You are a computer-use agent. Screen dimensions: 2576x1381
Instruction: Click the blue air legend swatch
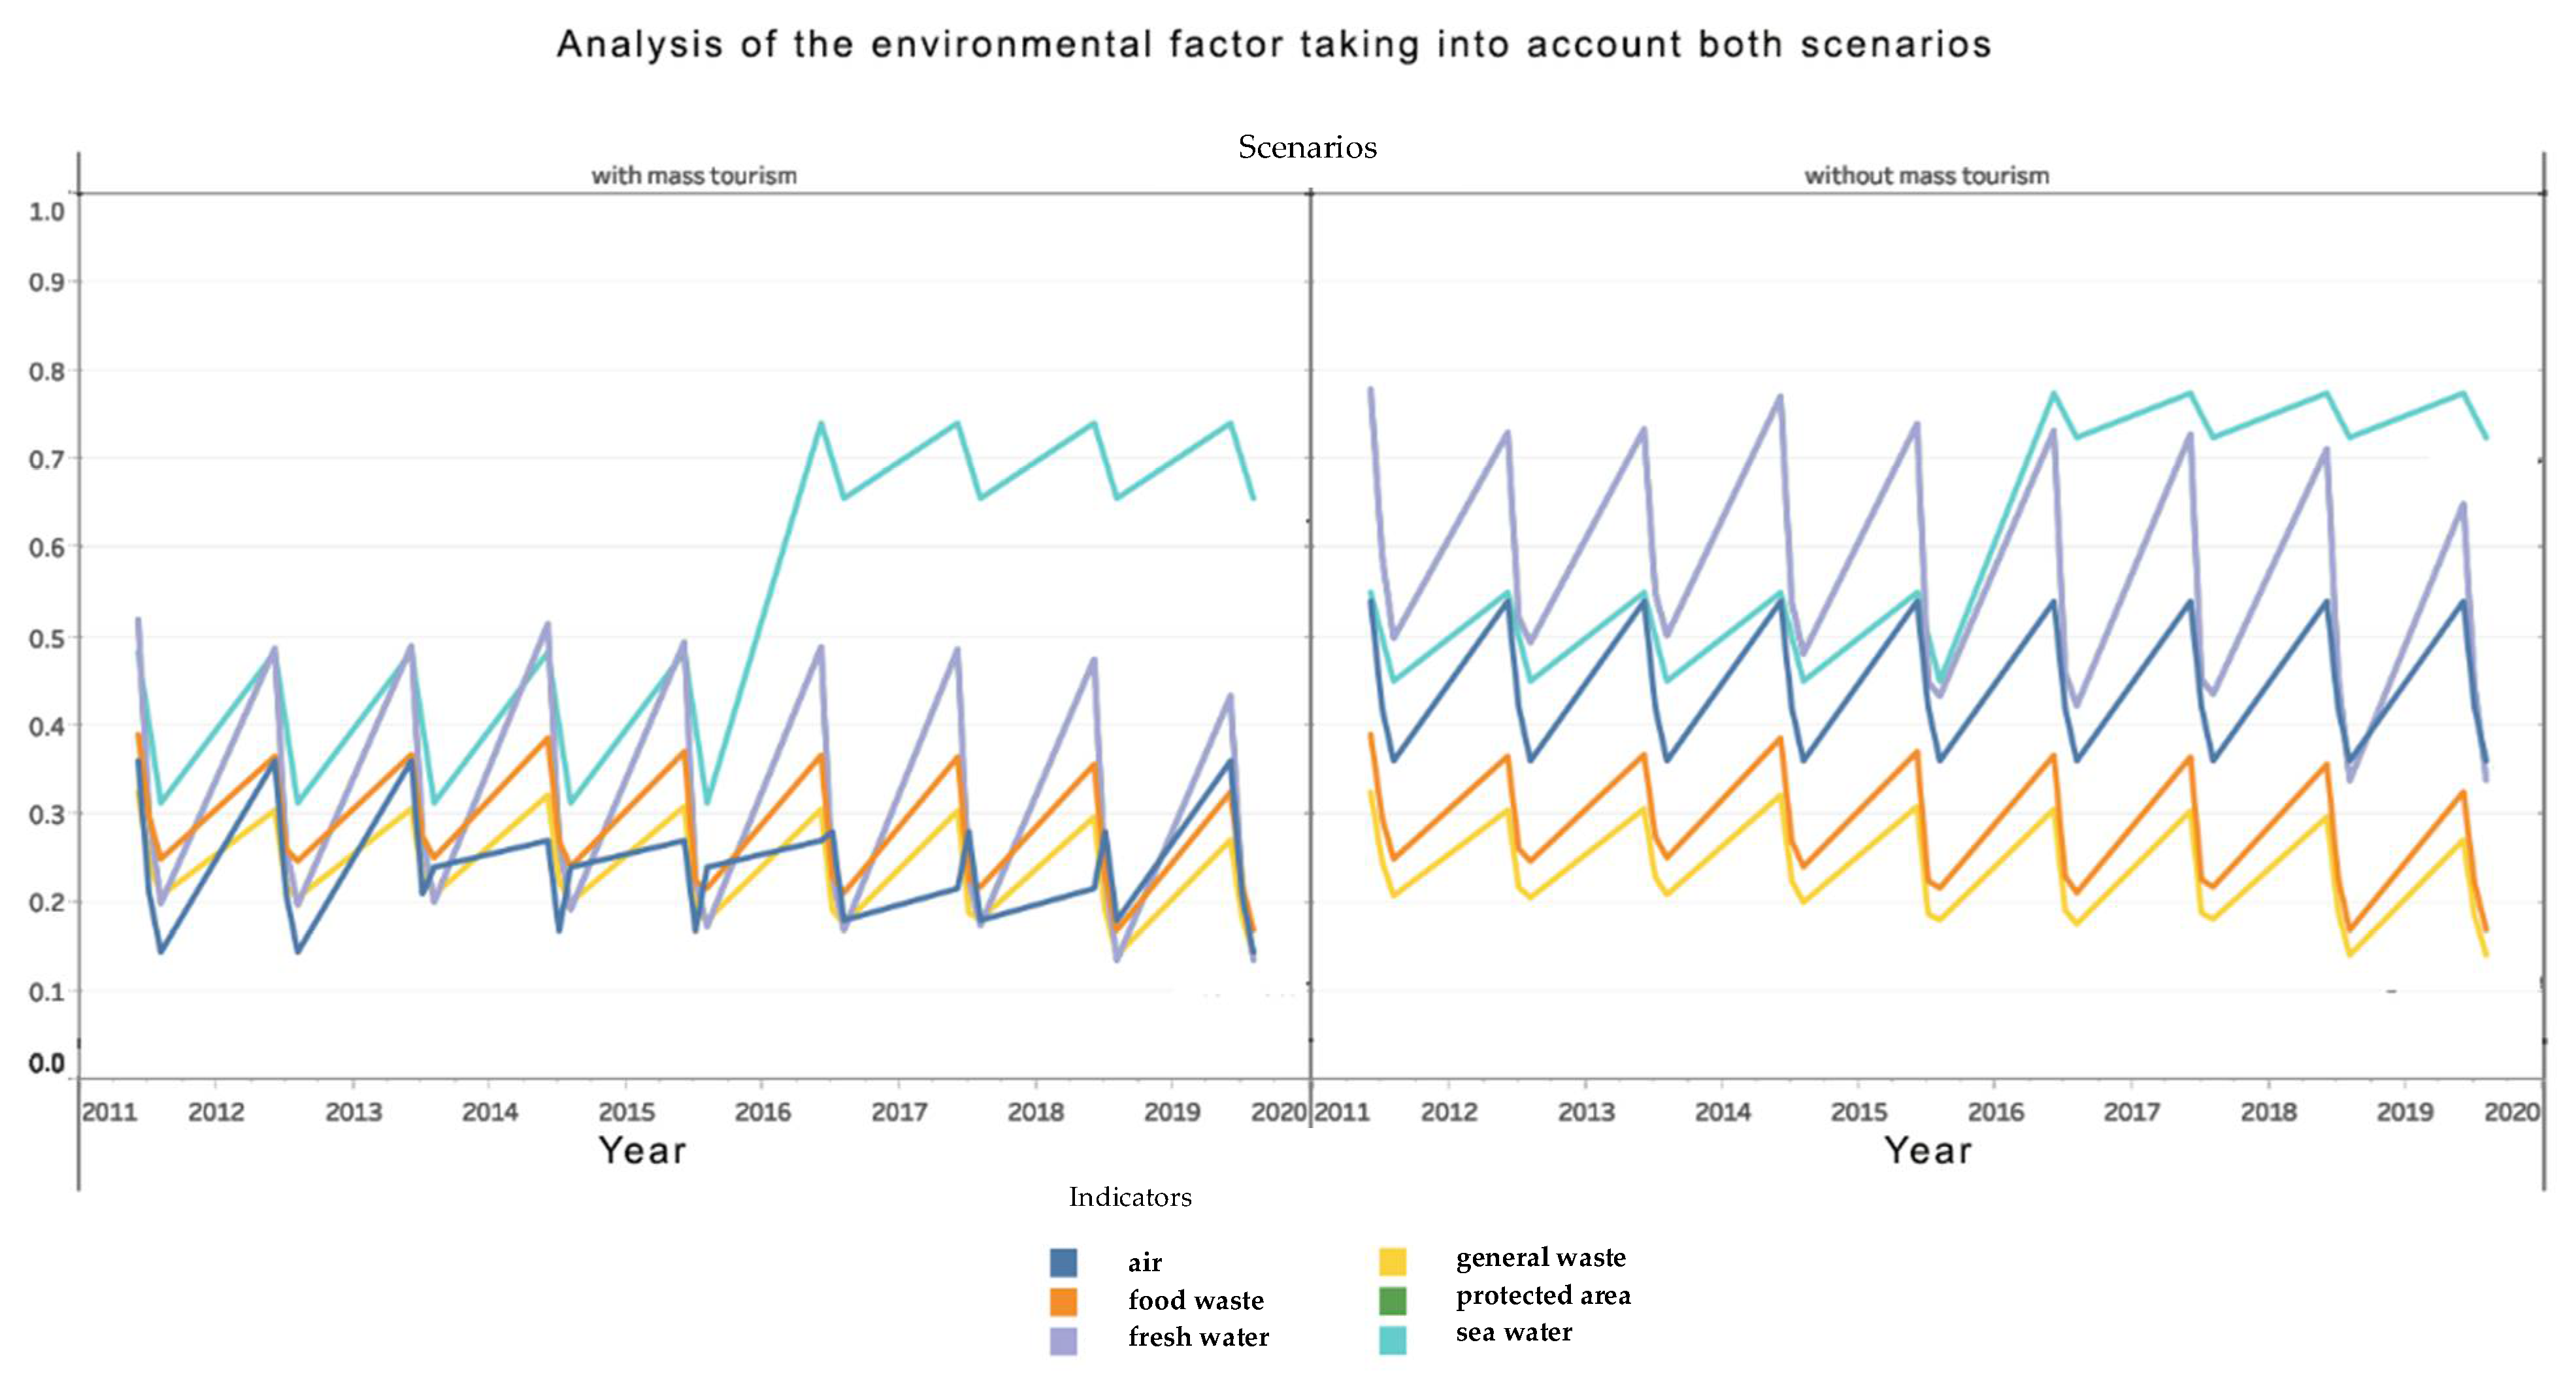(x=1063, y=1262)
